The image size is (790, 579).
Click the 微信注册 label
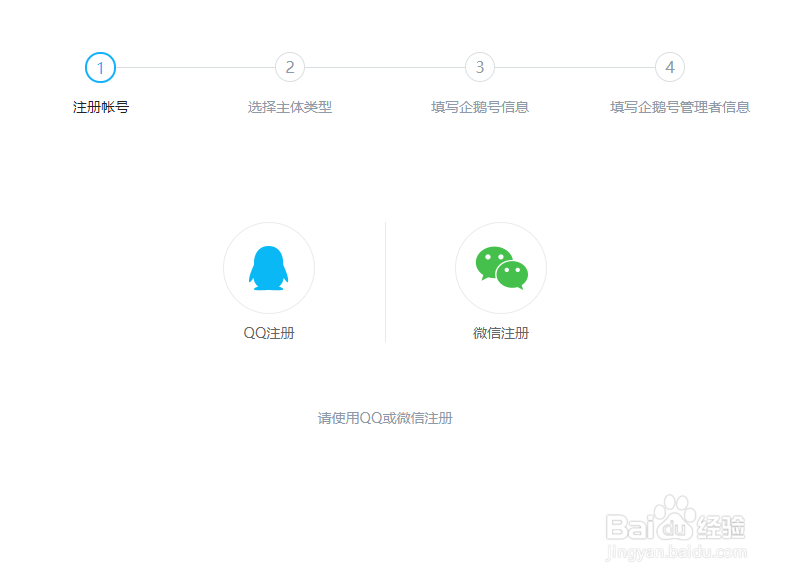[x=501, y=333]
